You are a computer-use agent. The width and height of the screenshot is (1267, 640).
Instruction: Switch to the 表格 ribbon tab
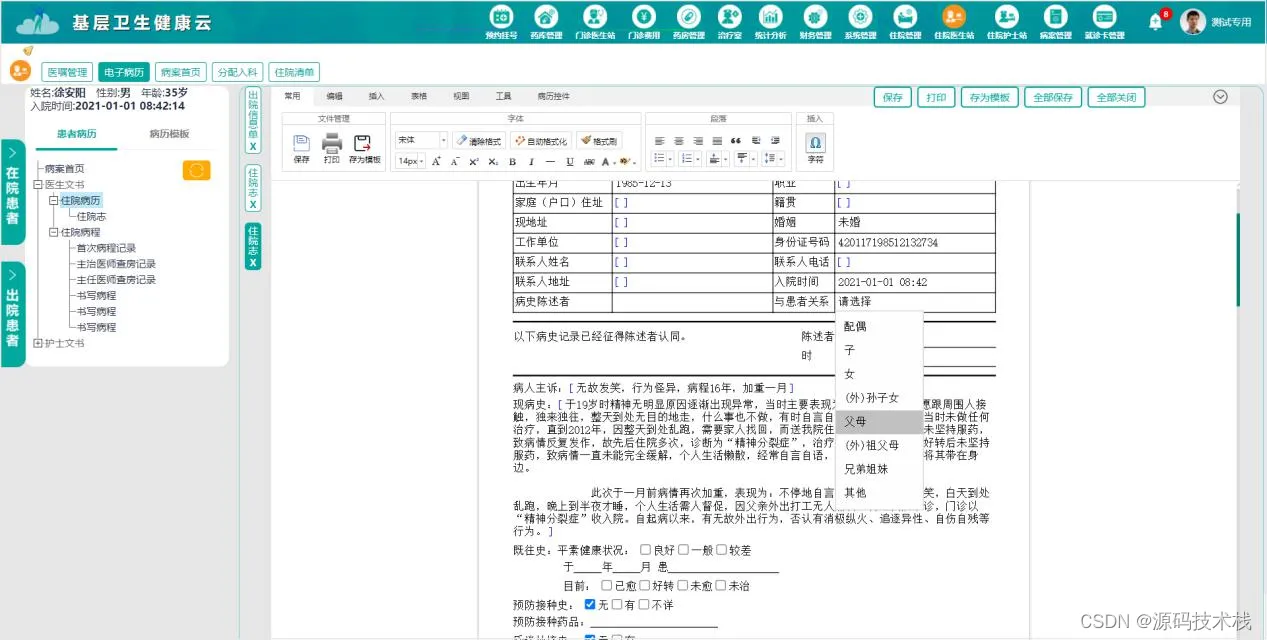(419, 96)
